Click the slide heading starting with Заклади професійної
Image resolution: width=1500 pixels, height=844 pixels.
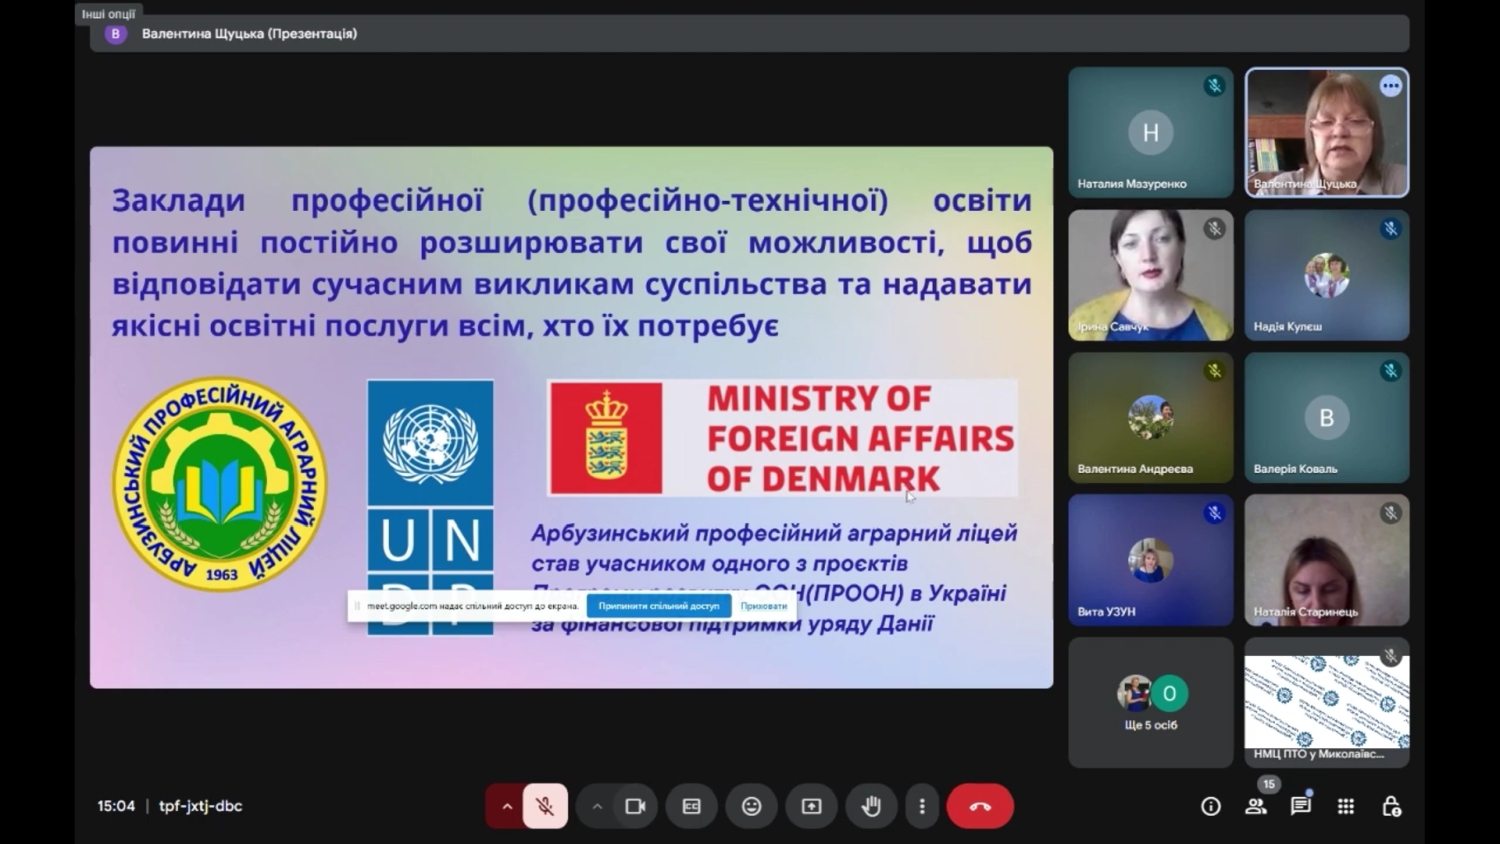(572, 263)
